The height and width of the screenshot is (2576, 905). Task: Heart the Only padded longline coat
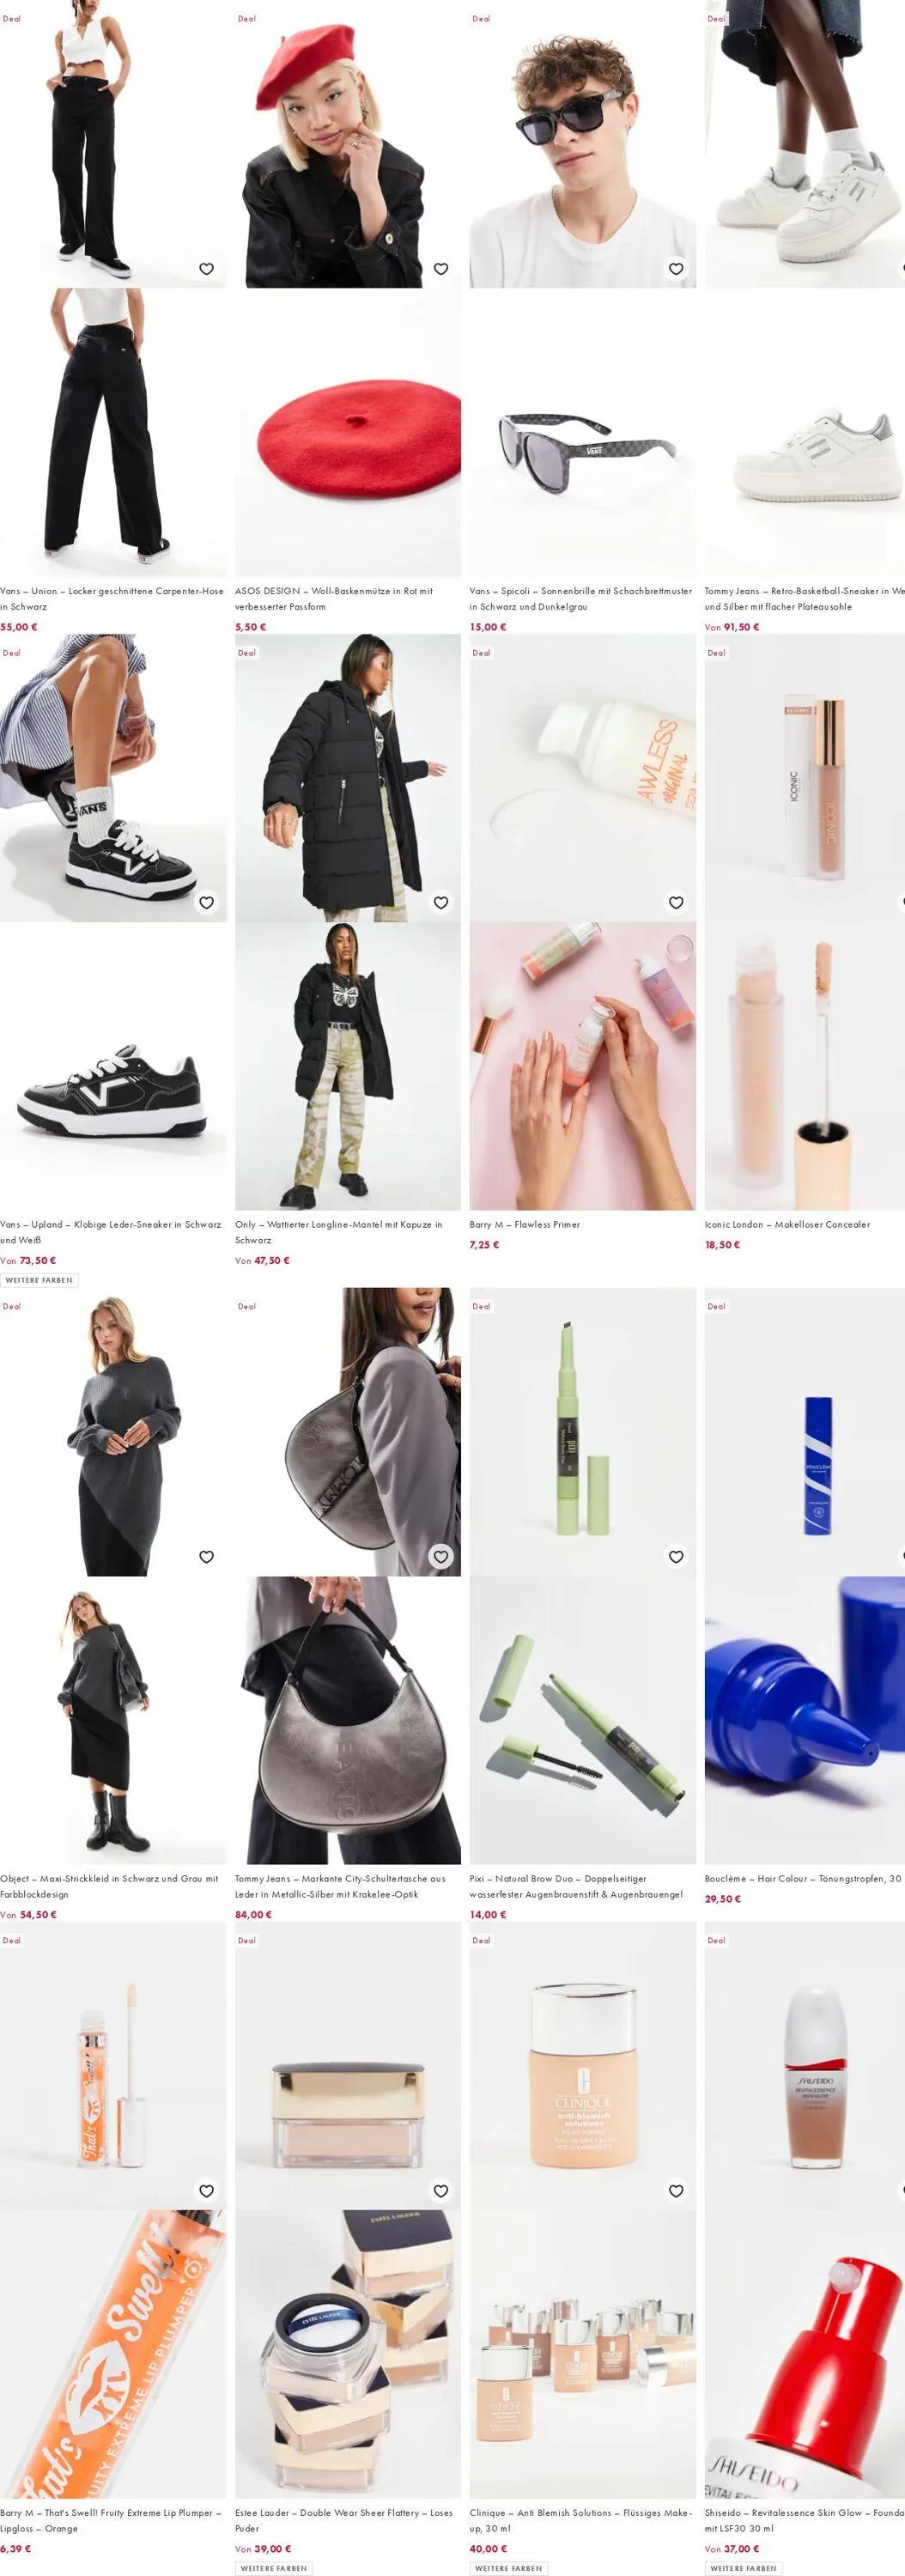441,903
